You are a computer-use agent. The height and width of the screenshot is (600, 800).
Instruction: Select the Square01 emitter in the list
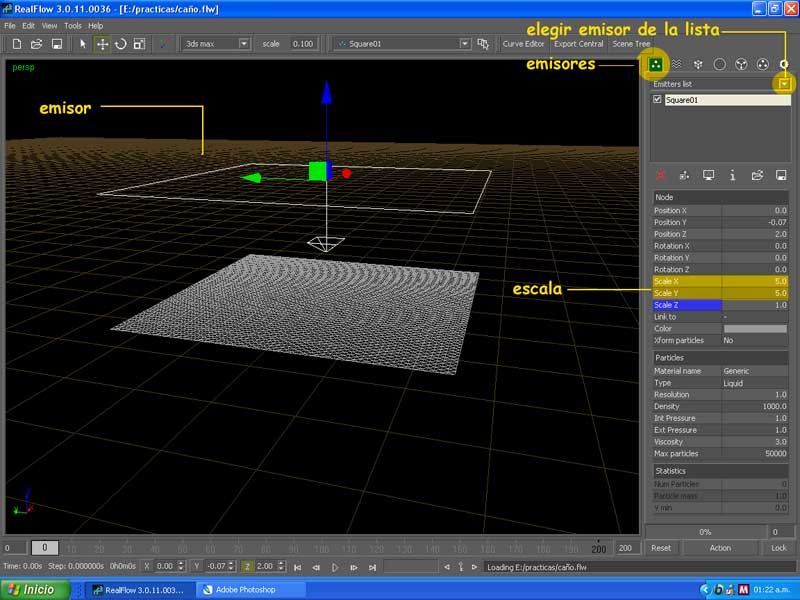coord(728,100)
